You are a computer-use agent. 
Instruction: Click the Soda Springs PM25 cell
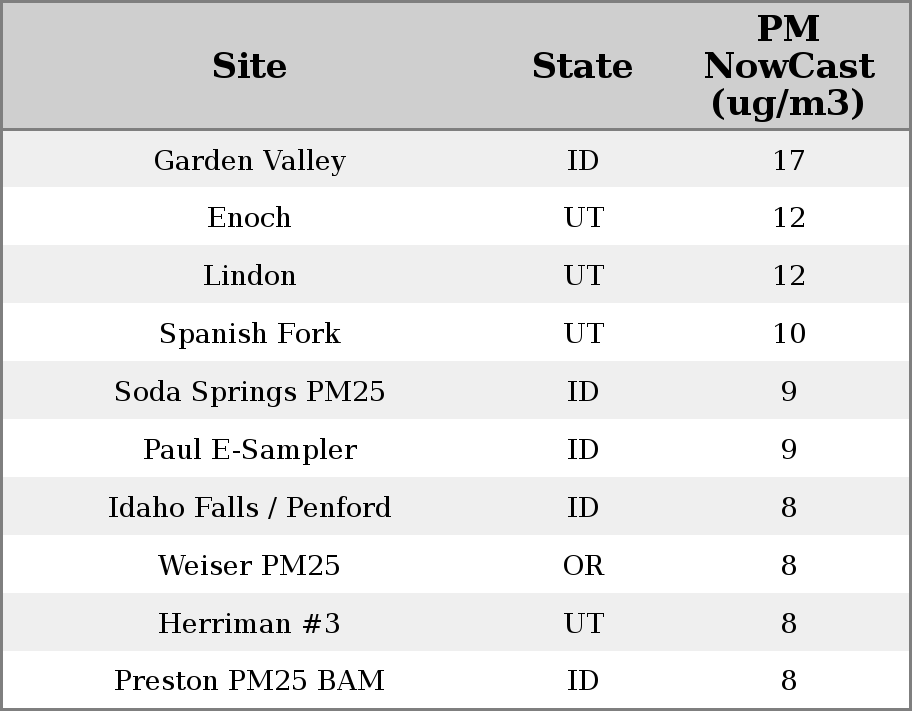[x=249, y=392]
